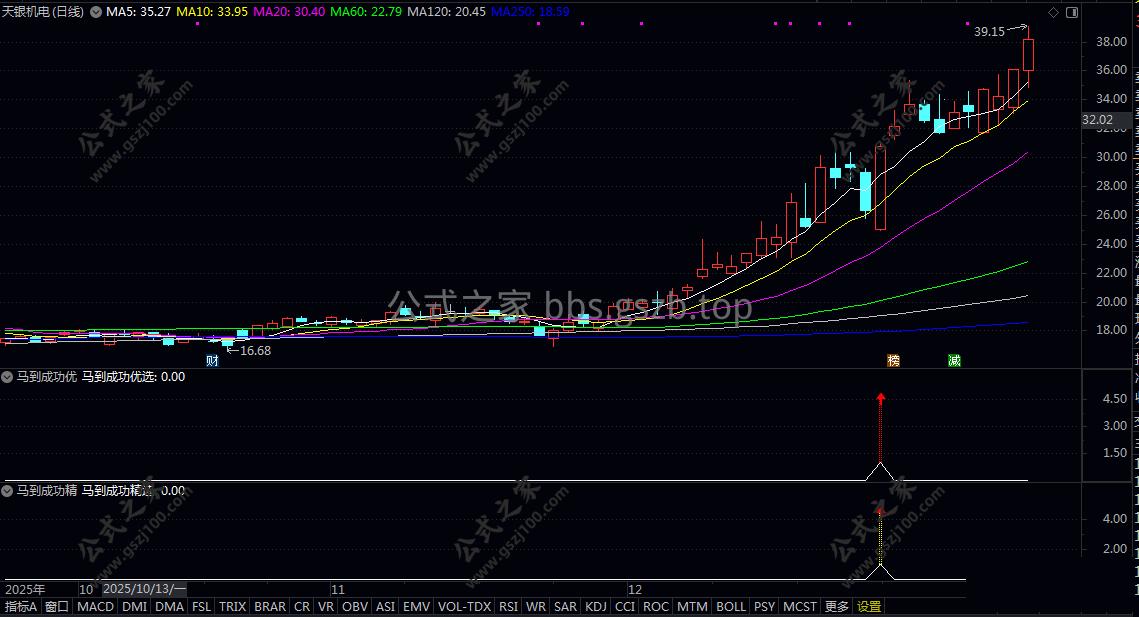The width and height of the screenshot is (1139, 617).
Task: Switch to the DMI indicator
Action: 134,607
